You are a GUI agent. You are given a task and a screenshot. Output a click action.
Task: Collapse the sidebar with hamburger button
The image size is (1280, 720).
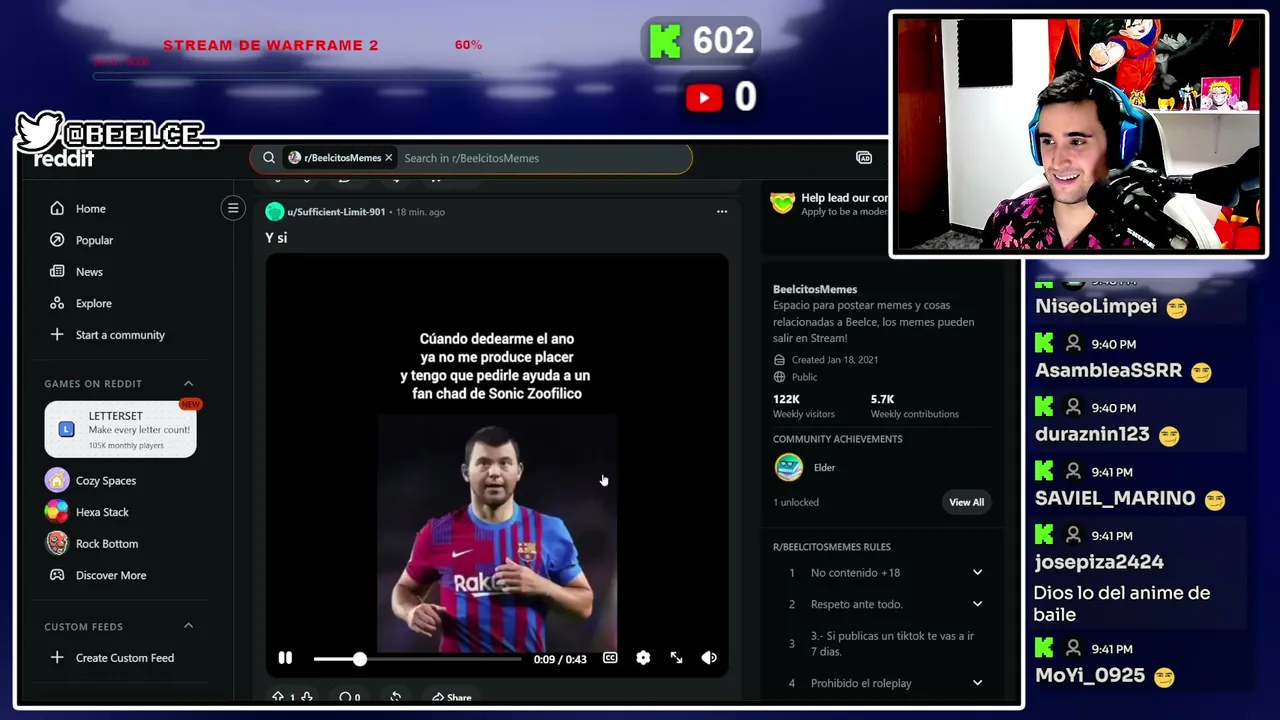pyautogui.click(x=233, y=208)
